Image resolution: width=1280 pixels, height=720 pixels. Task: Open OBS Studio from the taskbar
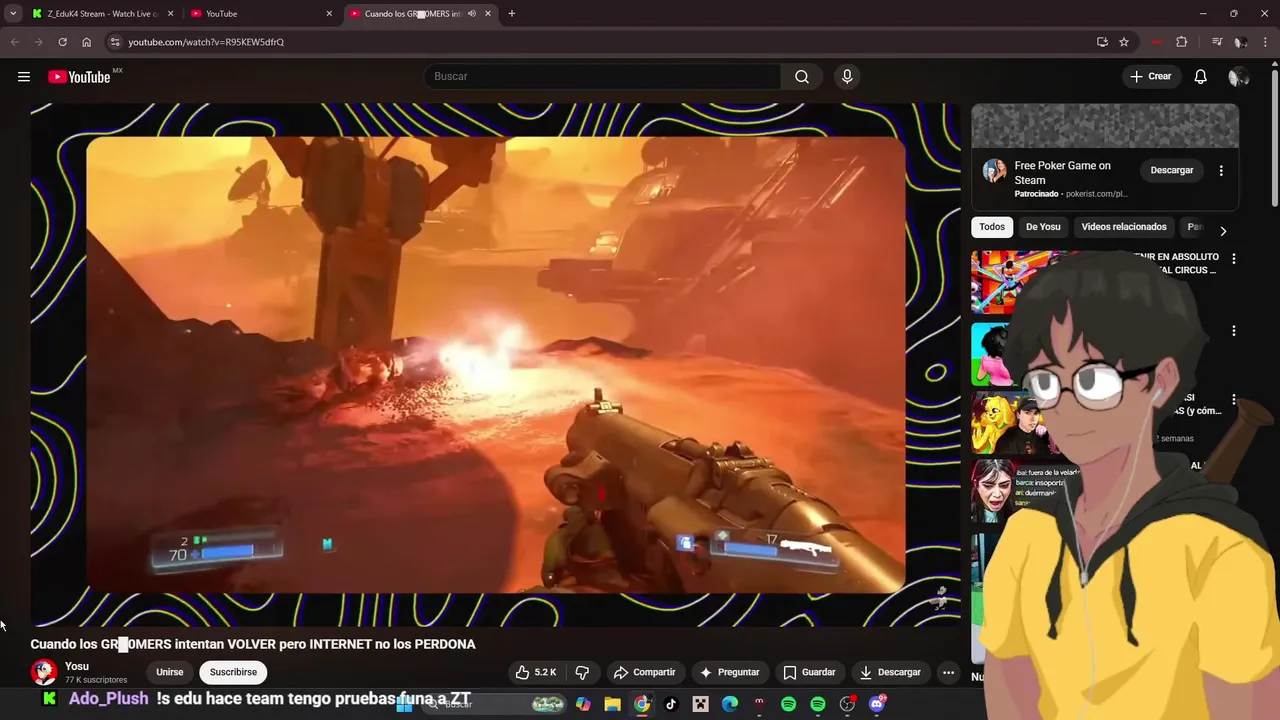847,704
